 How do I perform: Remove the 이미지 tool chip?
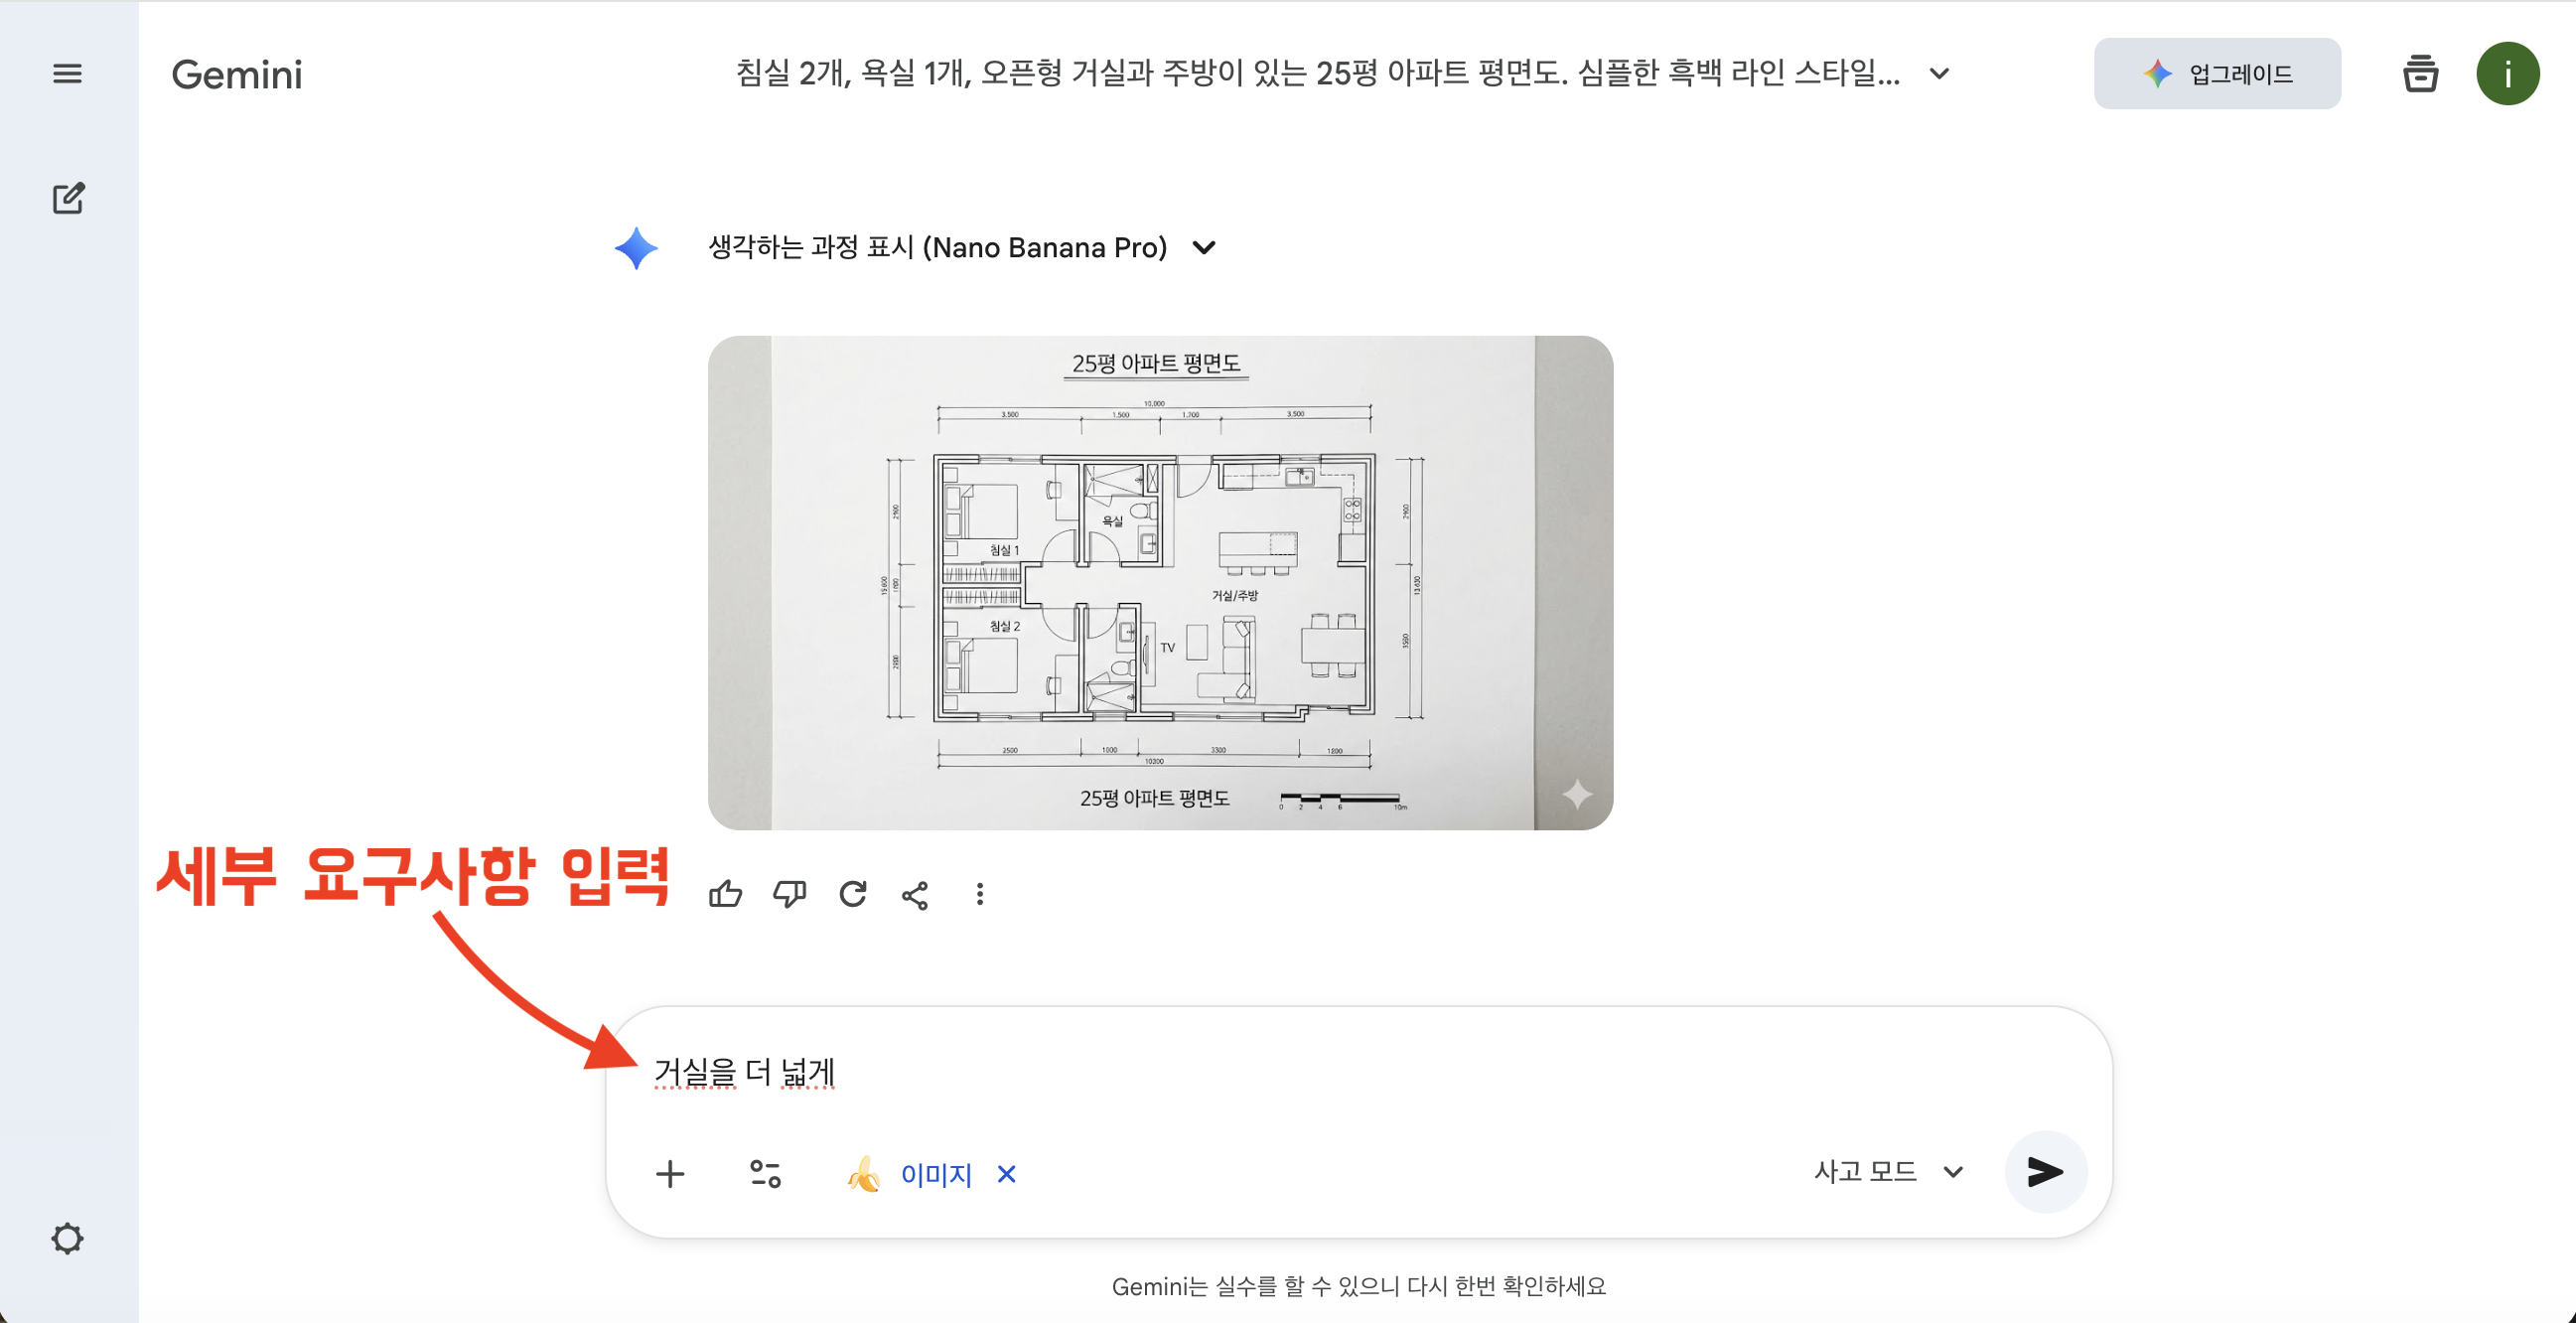coord(1007,1174)
